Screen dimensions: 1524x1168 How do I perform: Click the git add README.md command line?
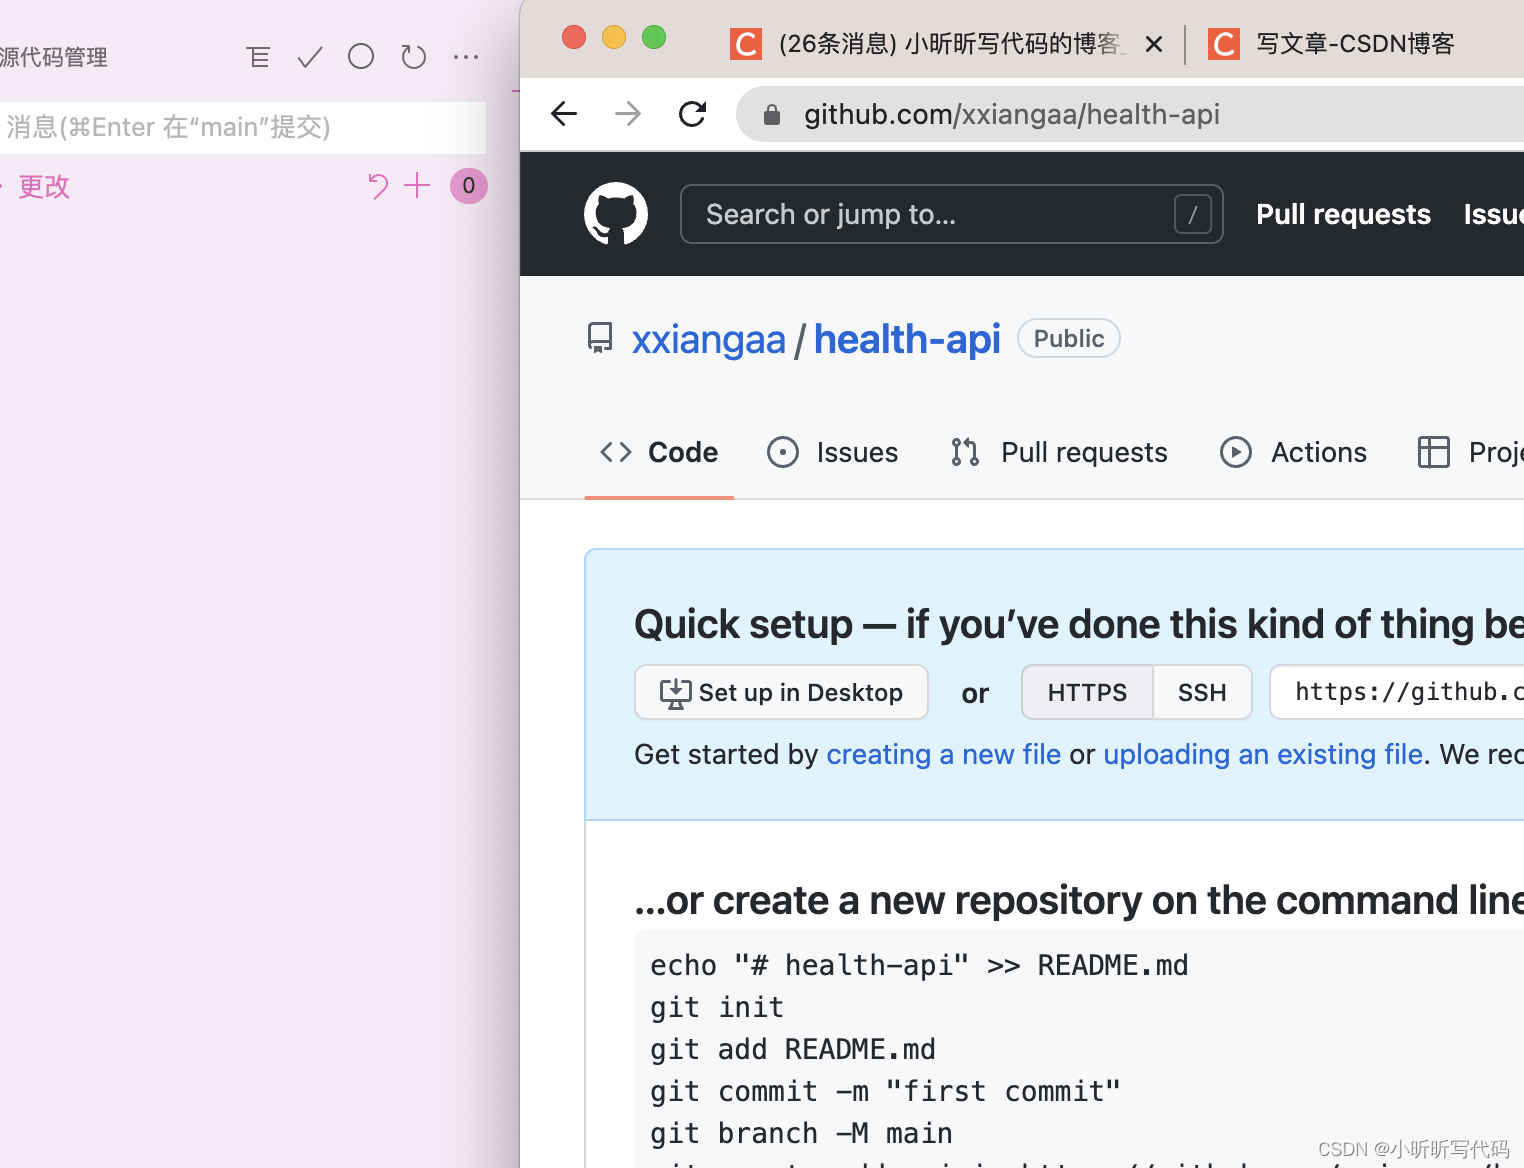[793, 1049]
